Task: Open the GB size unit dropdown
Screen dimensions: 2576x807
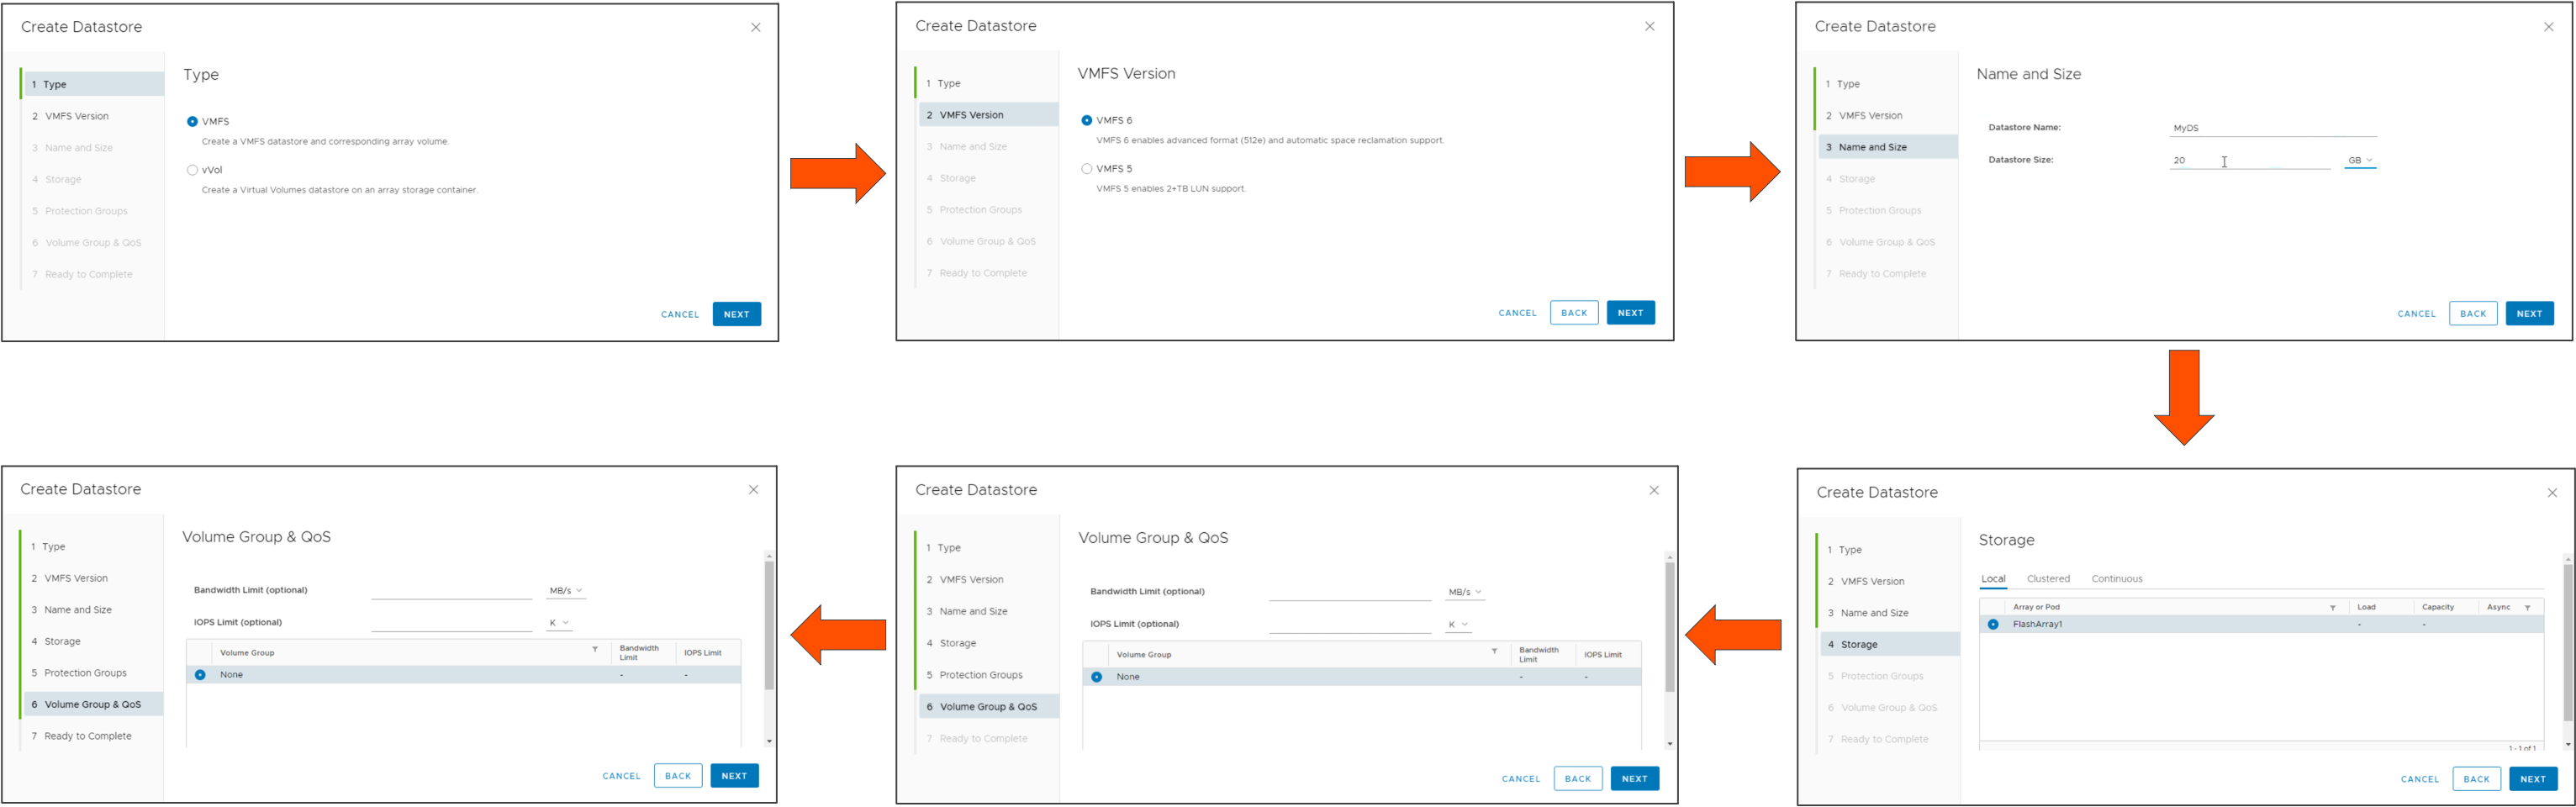Action: 2360,160
